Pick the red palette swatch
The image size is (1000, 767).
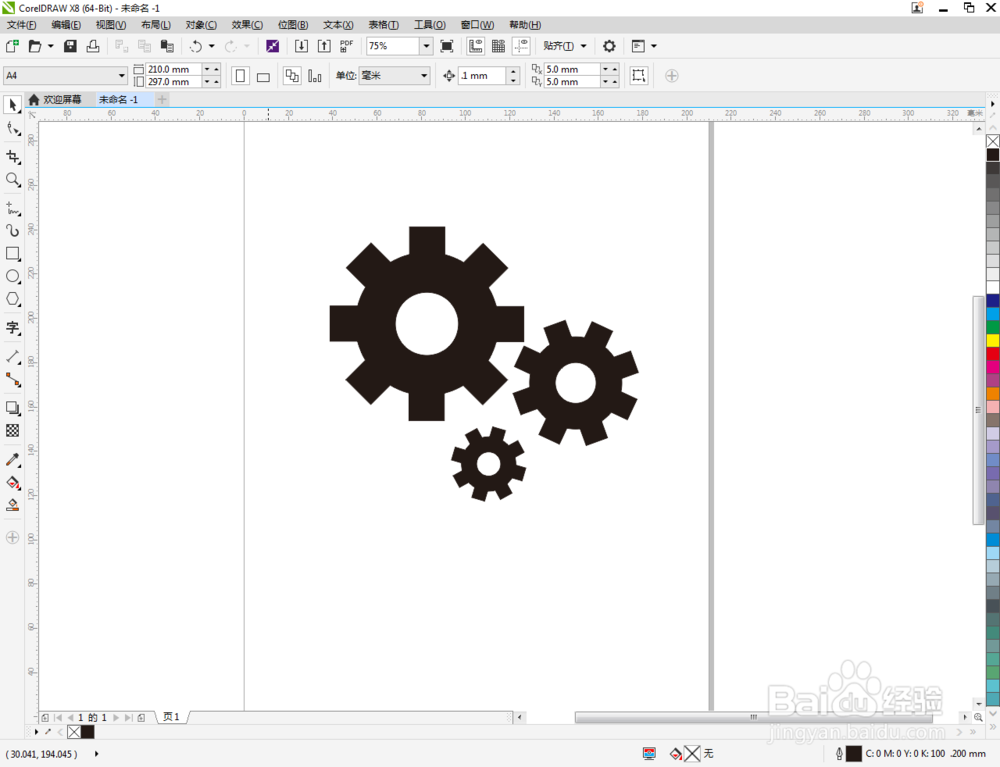[993, 354]
